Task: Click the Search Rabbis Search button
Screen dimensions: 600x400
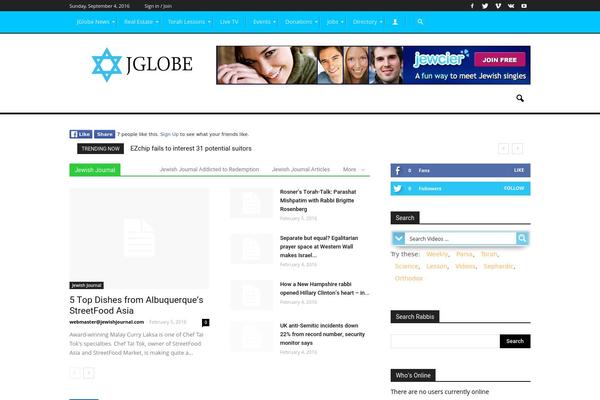Action: (x=515, y=341)
